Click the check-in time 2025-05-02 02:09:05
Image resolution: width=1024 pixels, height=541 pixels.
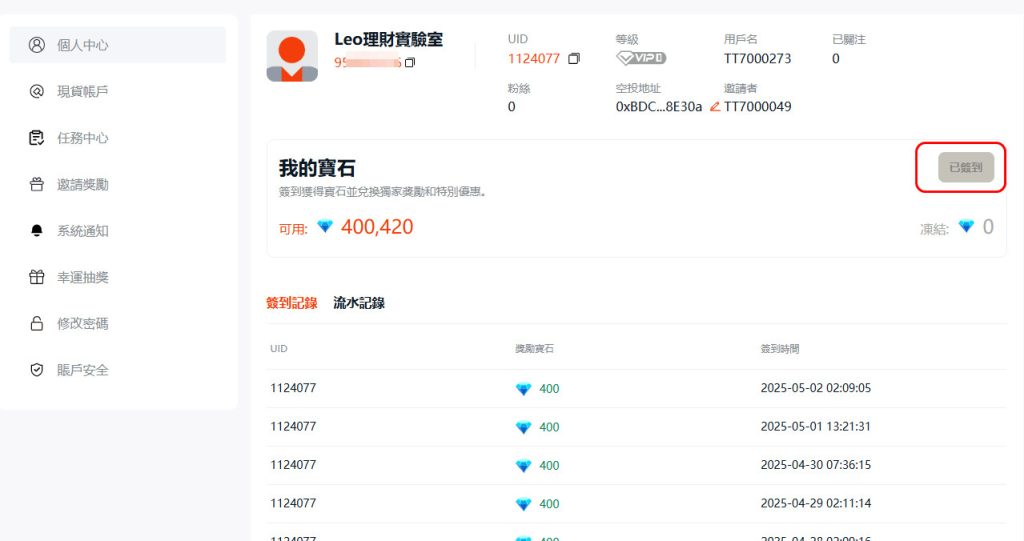816,388
